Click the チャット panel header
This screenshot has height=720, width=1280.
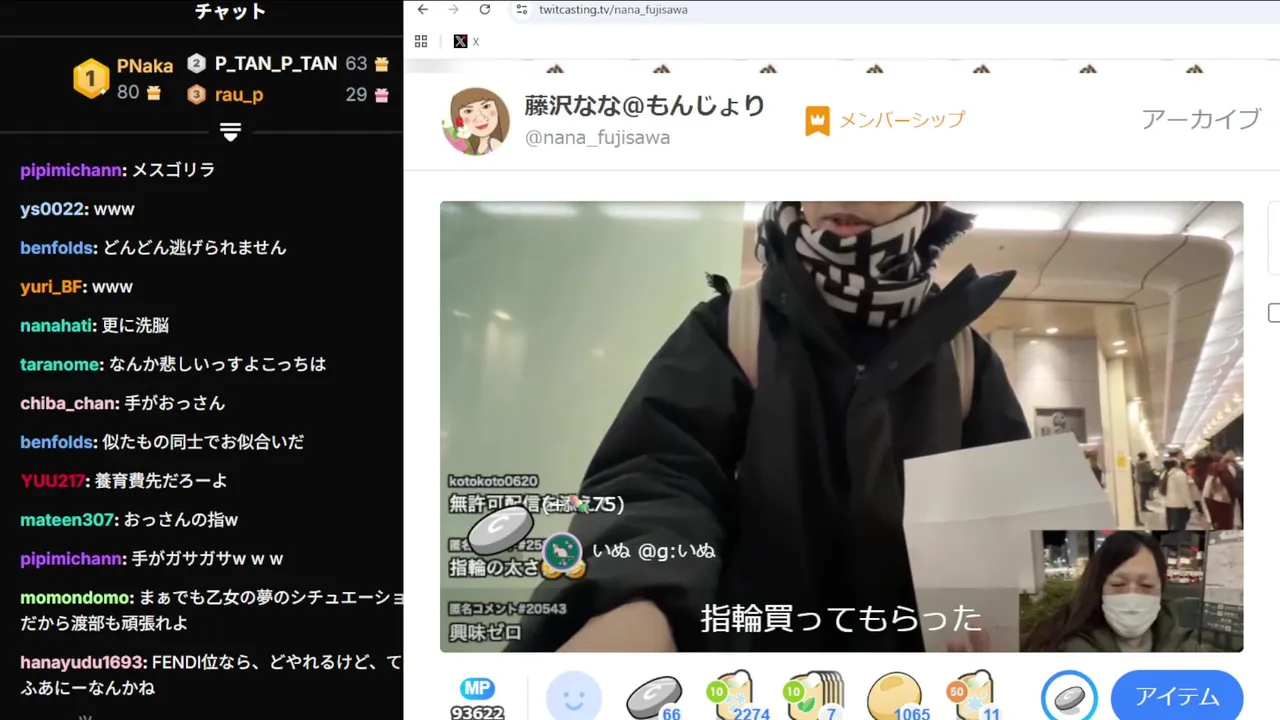pyautogui.click(x=230, y=11)
